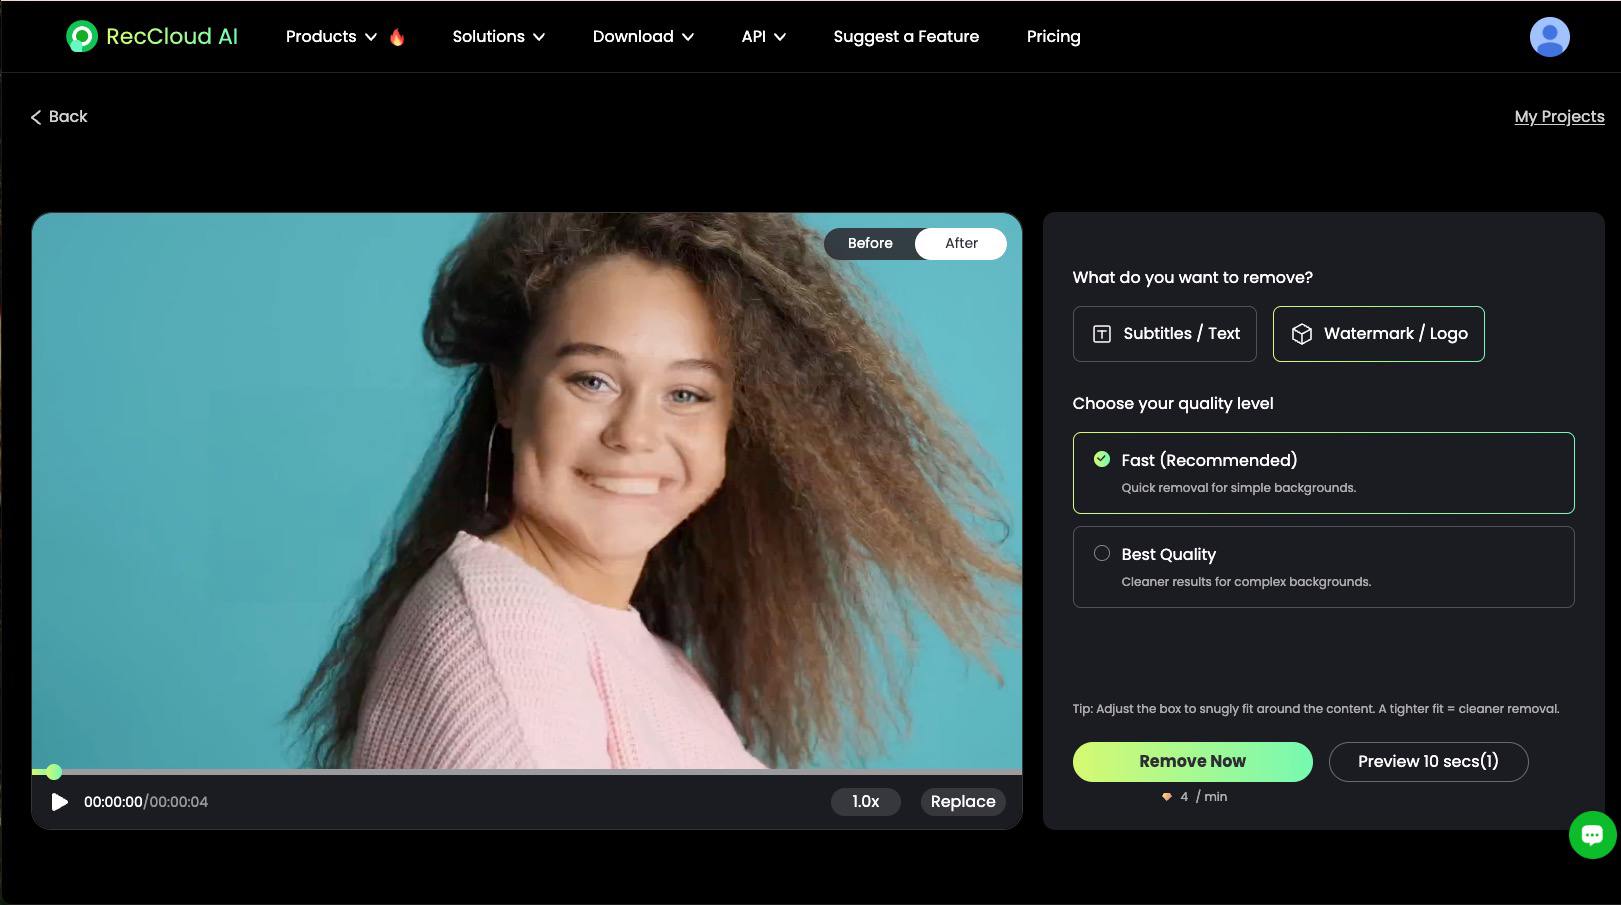Click the coin icon near the minute cost

point(1167,796)
